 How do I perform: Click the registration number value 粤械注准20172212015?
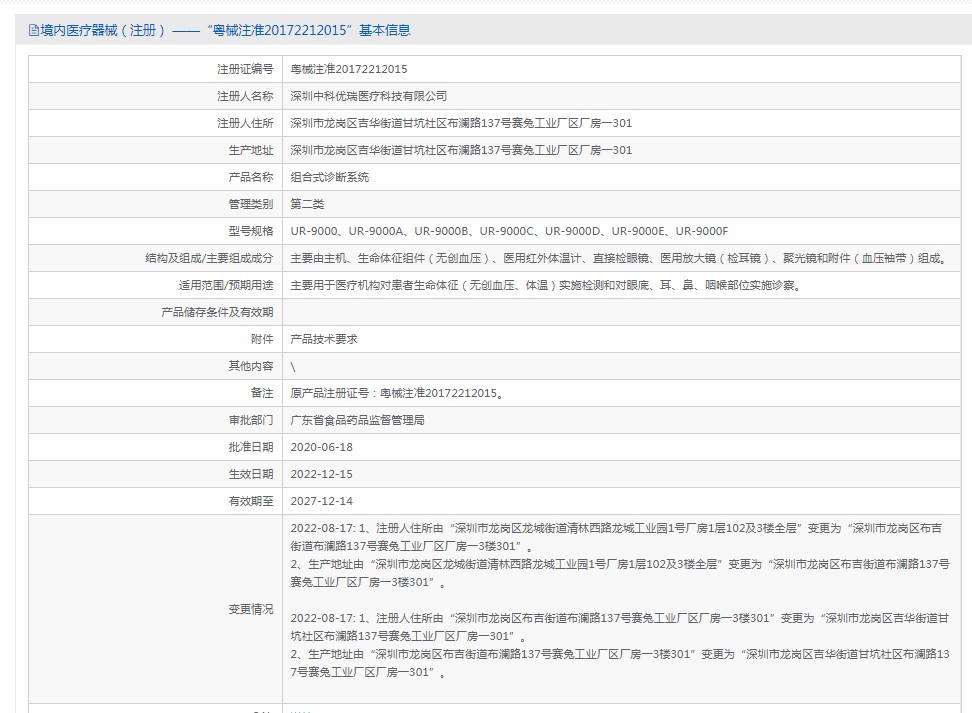348,69
